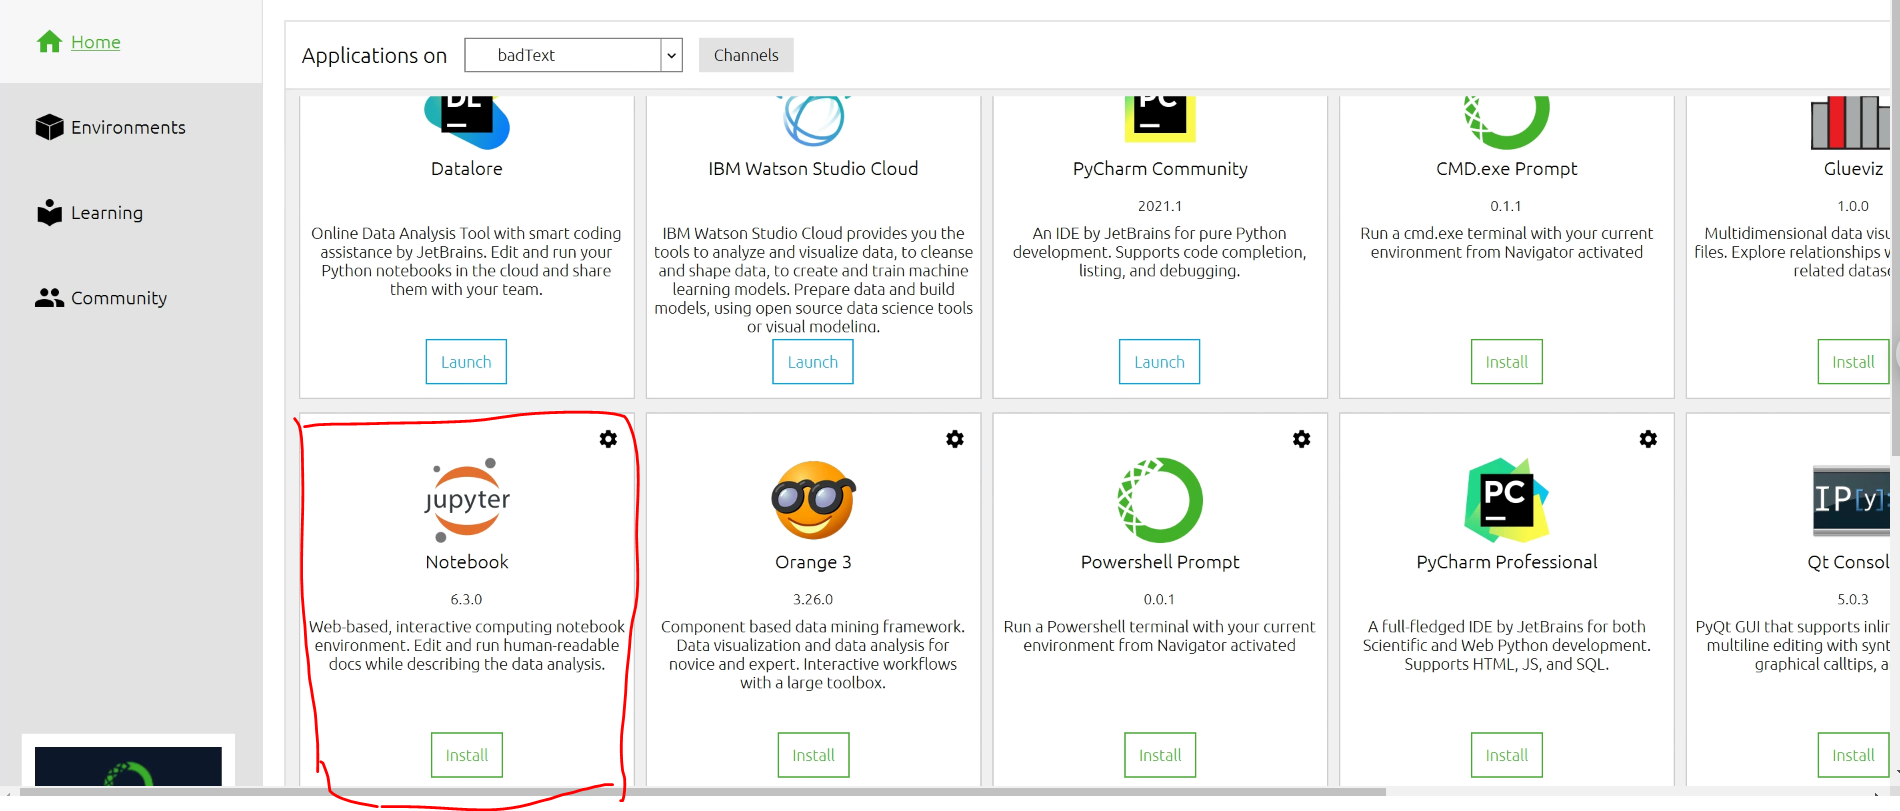Click the IBM Watson Studio logo

pyautogui.click(x=813, y=120)
